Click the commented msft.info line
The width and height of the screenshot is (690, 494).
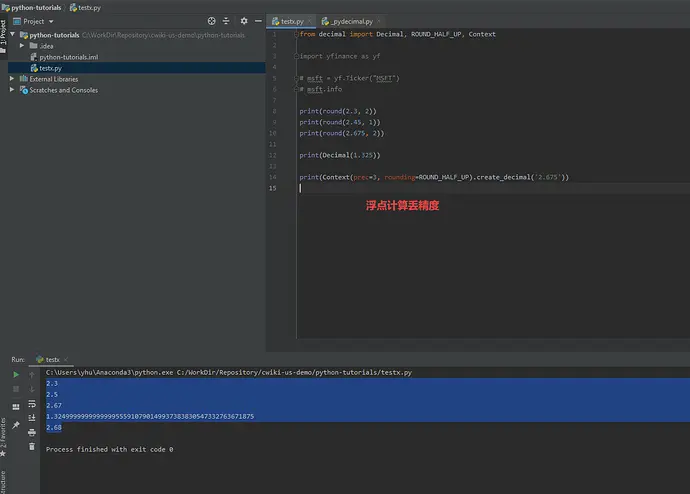pos(320,89)
